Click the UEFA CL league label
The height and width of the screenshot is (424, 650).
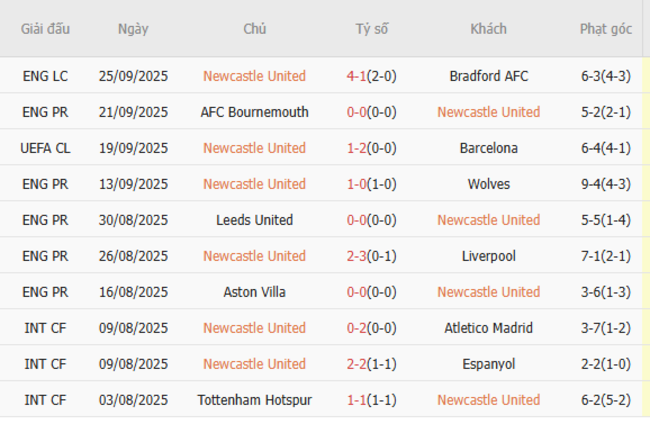tap(46, 148)
